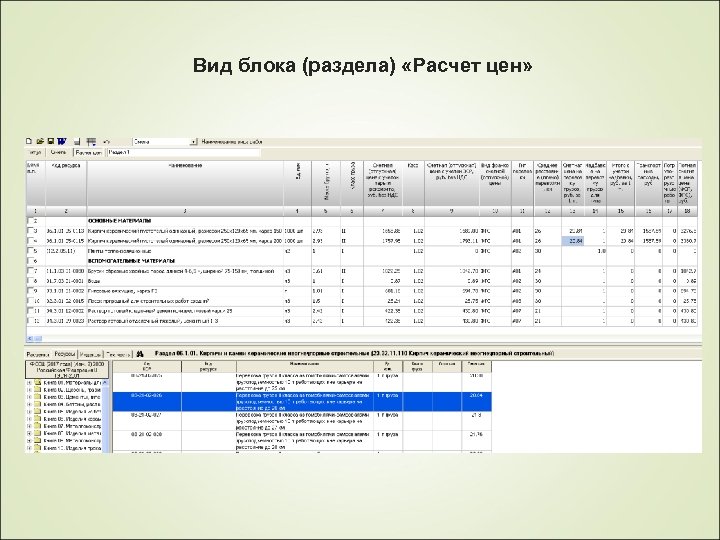The image size is (720, 540).
Task: Open the Тех.часть tab in lower panel
Action: 118,354
